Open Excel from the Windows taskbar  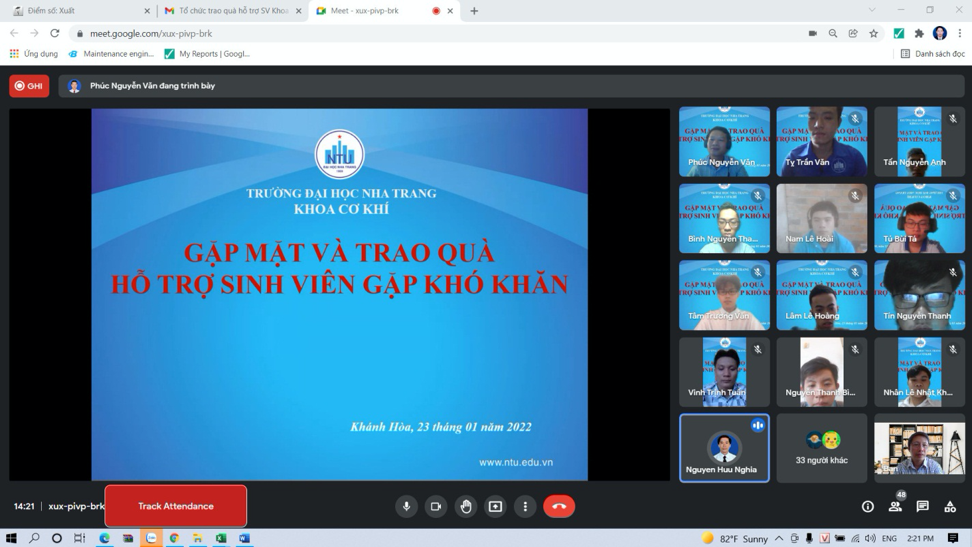coord(221,538)
